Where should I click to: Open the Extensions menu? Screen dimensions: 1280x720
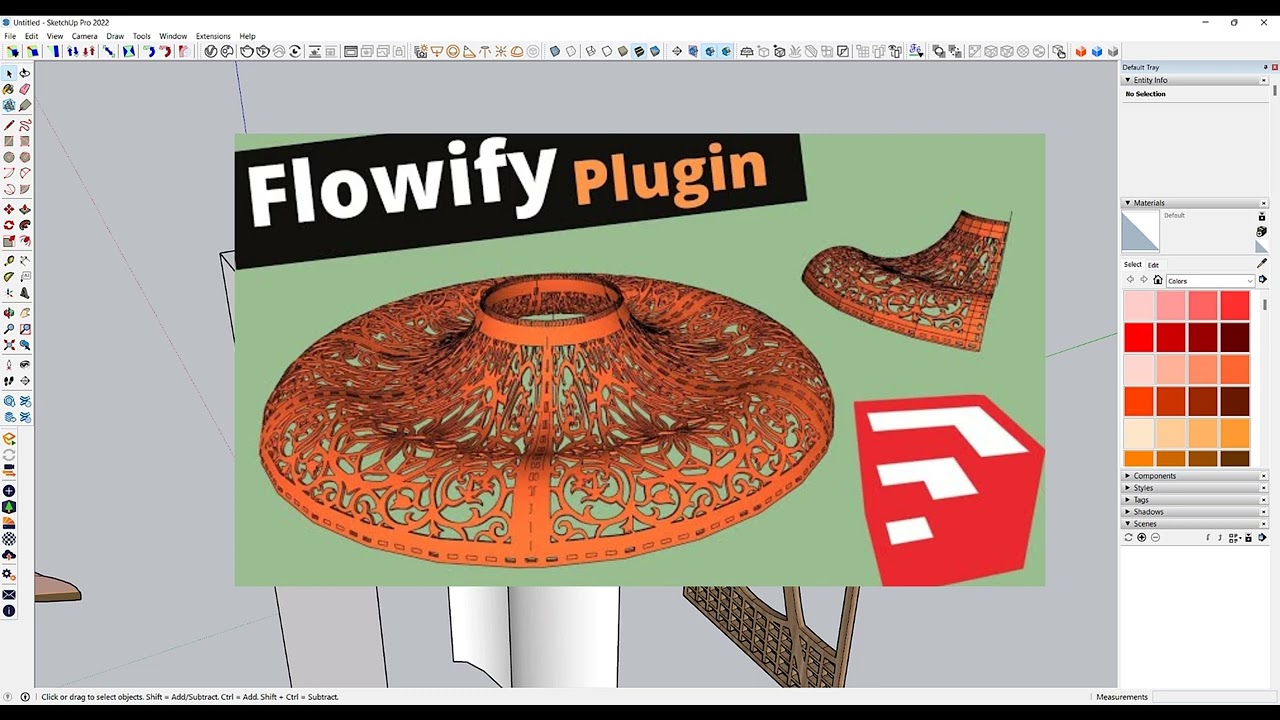coord(213,36)
